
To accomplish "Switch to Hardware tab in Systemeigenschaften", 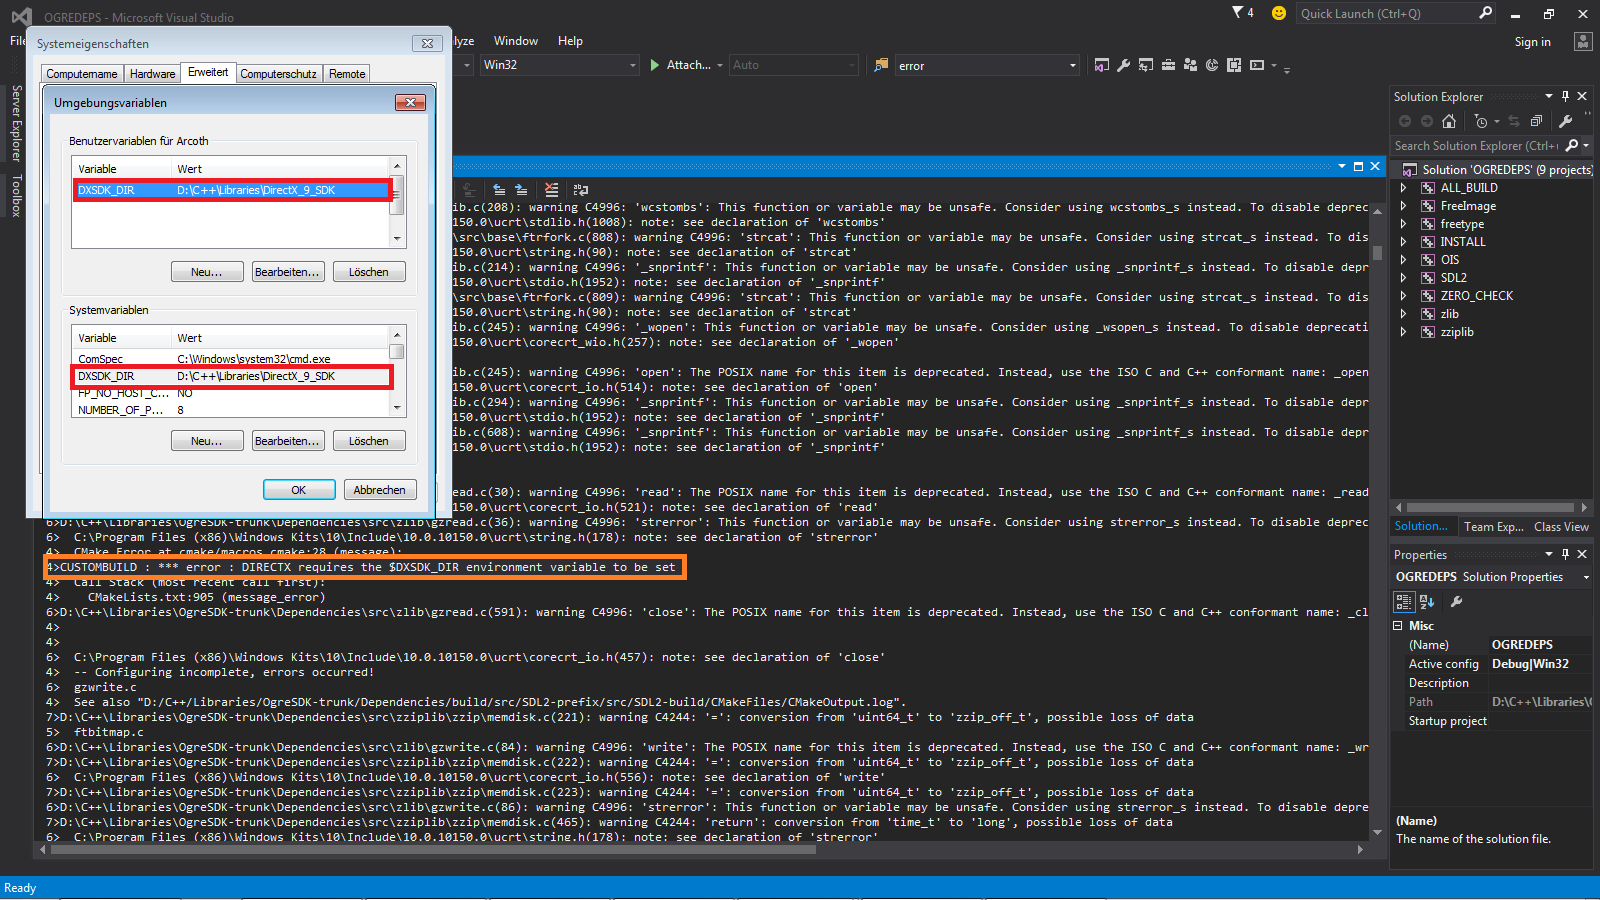I will click(x=152, y=74).
